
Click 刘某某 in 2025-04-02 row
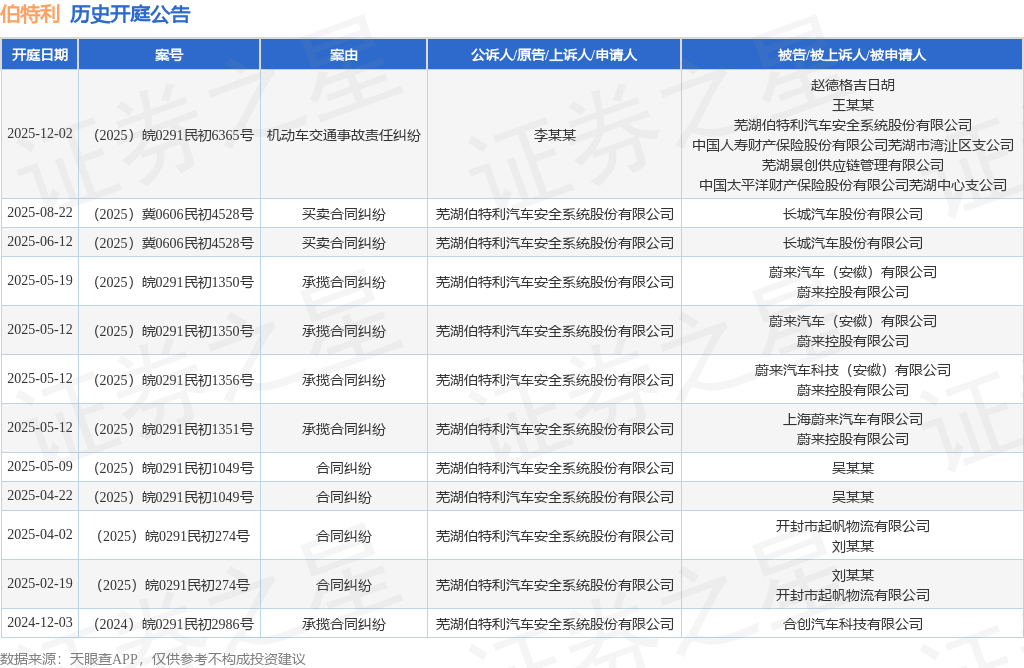(x=852, y=547)
